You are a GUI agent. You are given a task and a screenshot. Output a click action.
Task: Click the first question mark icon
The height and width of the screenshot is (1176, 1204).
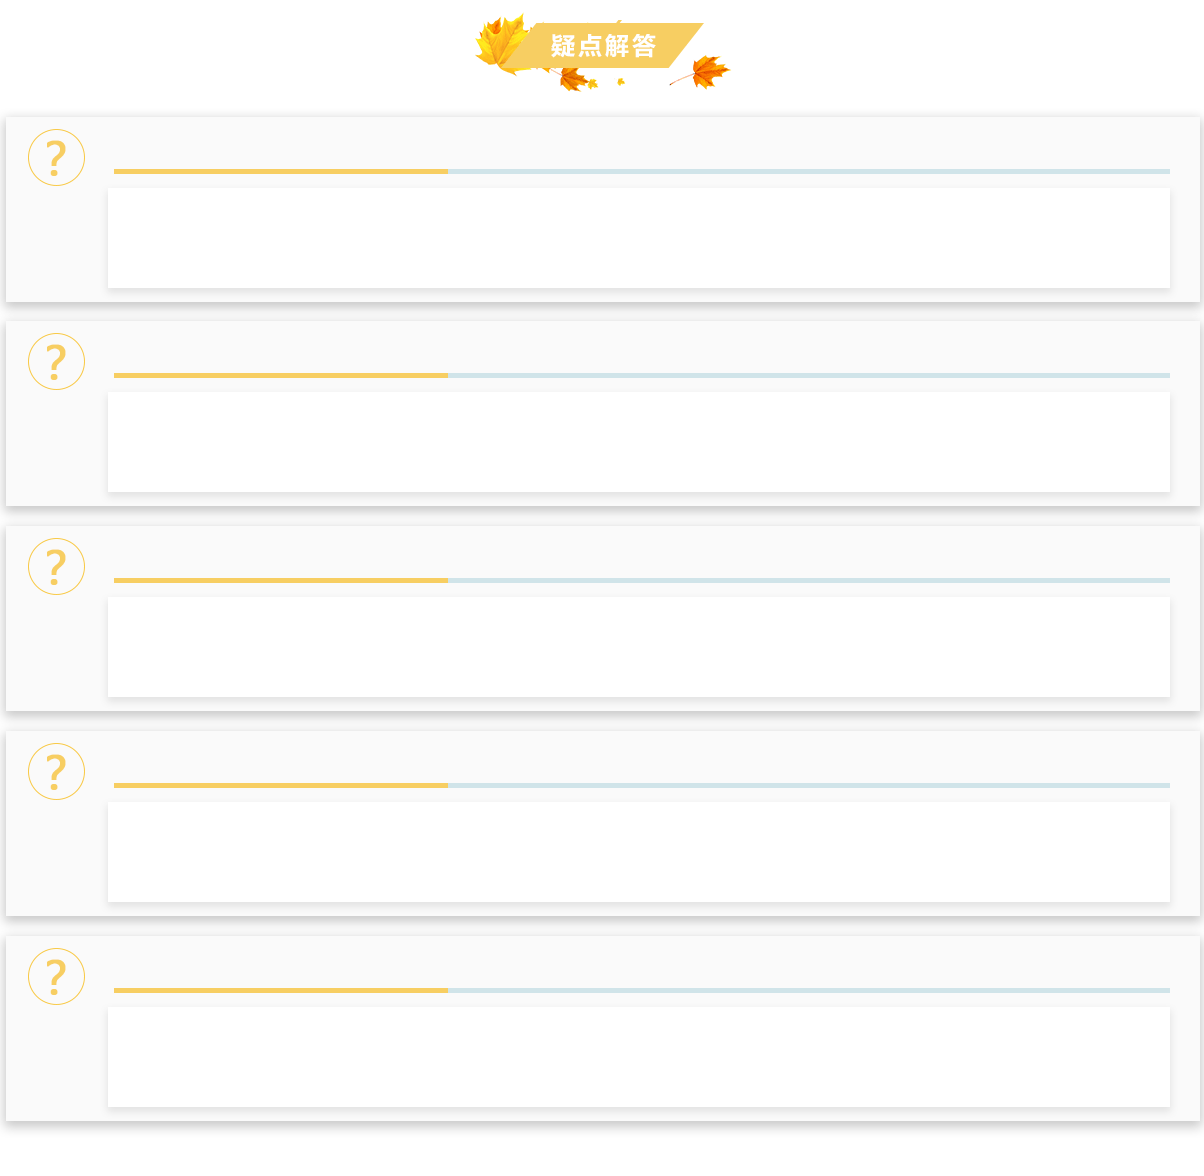point(56,157)
